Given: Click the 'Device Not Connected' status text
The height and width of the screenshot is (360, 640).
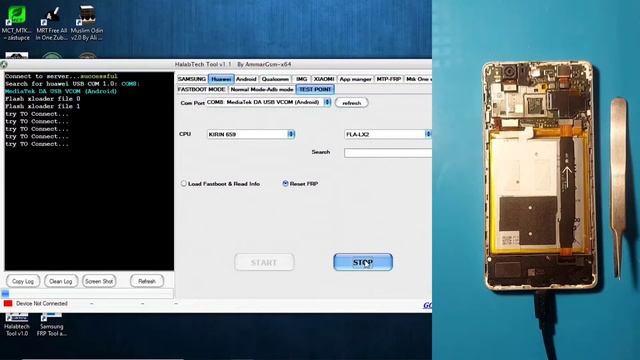Looking at the screenshot, I should (42, 303).
